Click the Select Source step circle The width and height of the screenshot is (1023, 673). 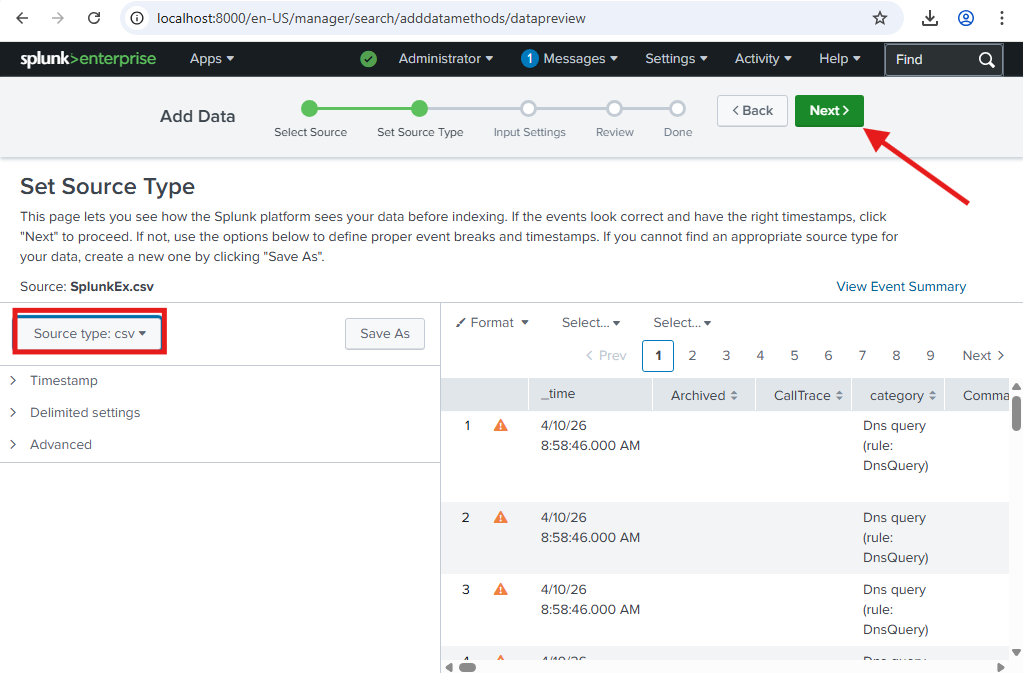[309, 108]
